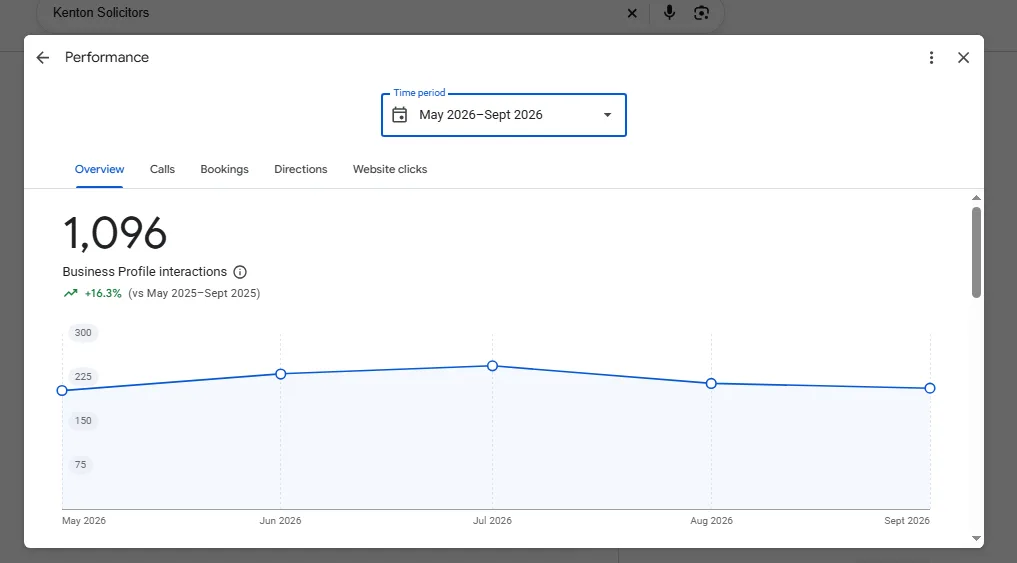Screen dimensions: 1017x563
Task: Click the scrollbar down arrow
Action: pos(976,538)
